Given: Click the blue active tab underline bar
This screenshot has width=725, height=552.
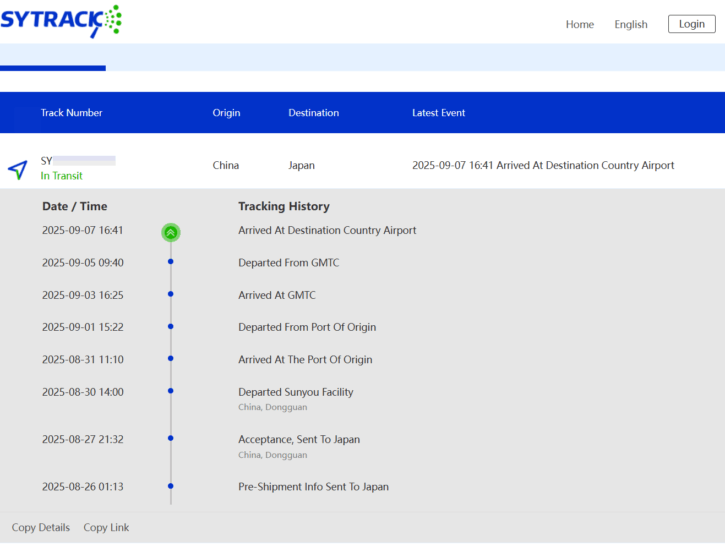Looking at the screenshot, I should 53,68.
